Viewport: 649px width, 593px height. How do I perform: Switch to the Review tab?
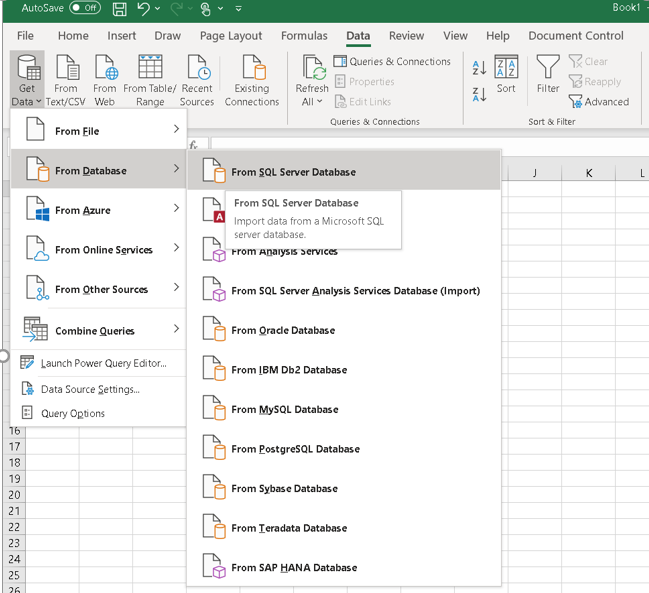coord(406,36)
